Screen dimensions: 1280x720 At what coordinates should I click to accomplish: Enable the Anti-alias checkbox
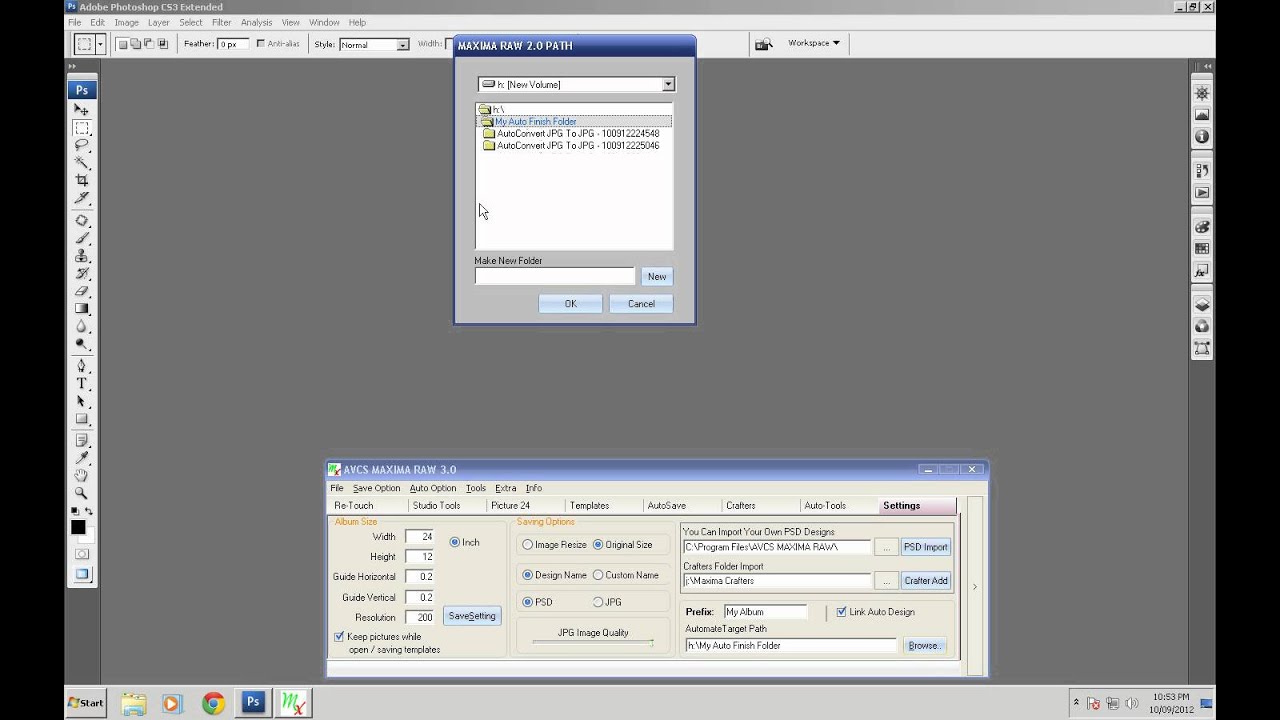tap(261, 44)
